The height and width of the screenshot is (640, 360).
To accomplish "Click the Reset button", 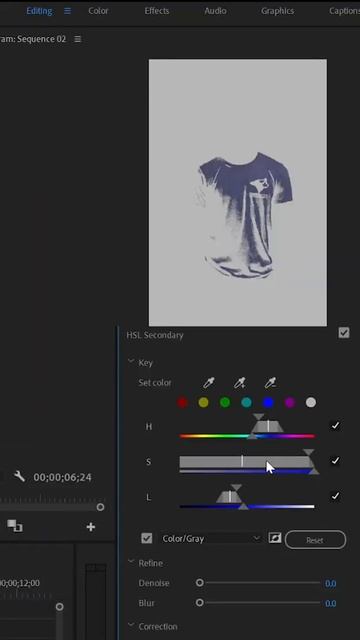I will [x=316, y=540].
